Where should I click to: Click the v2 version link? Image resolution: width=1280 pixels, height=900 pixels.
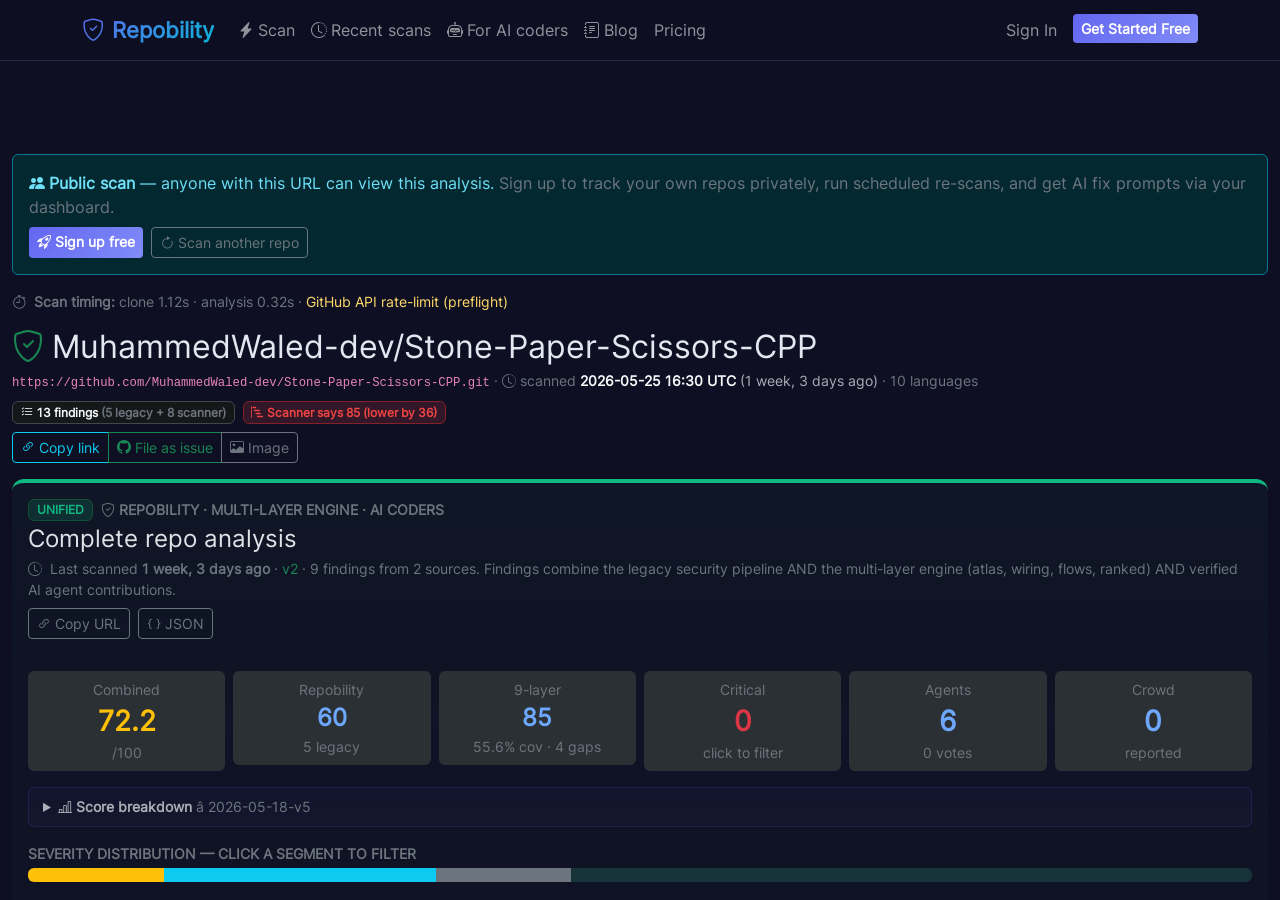pos(290,569)
